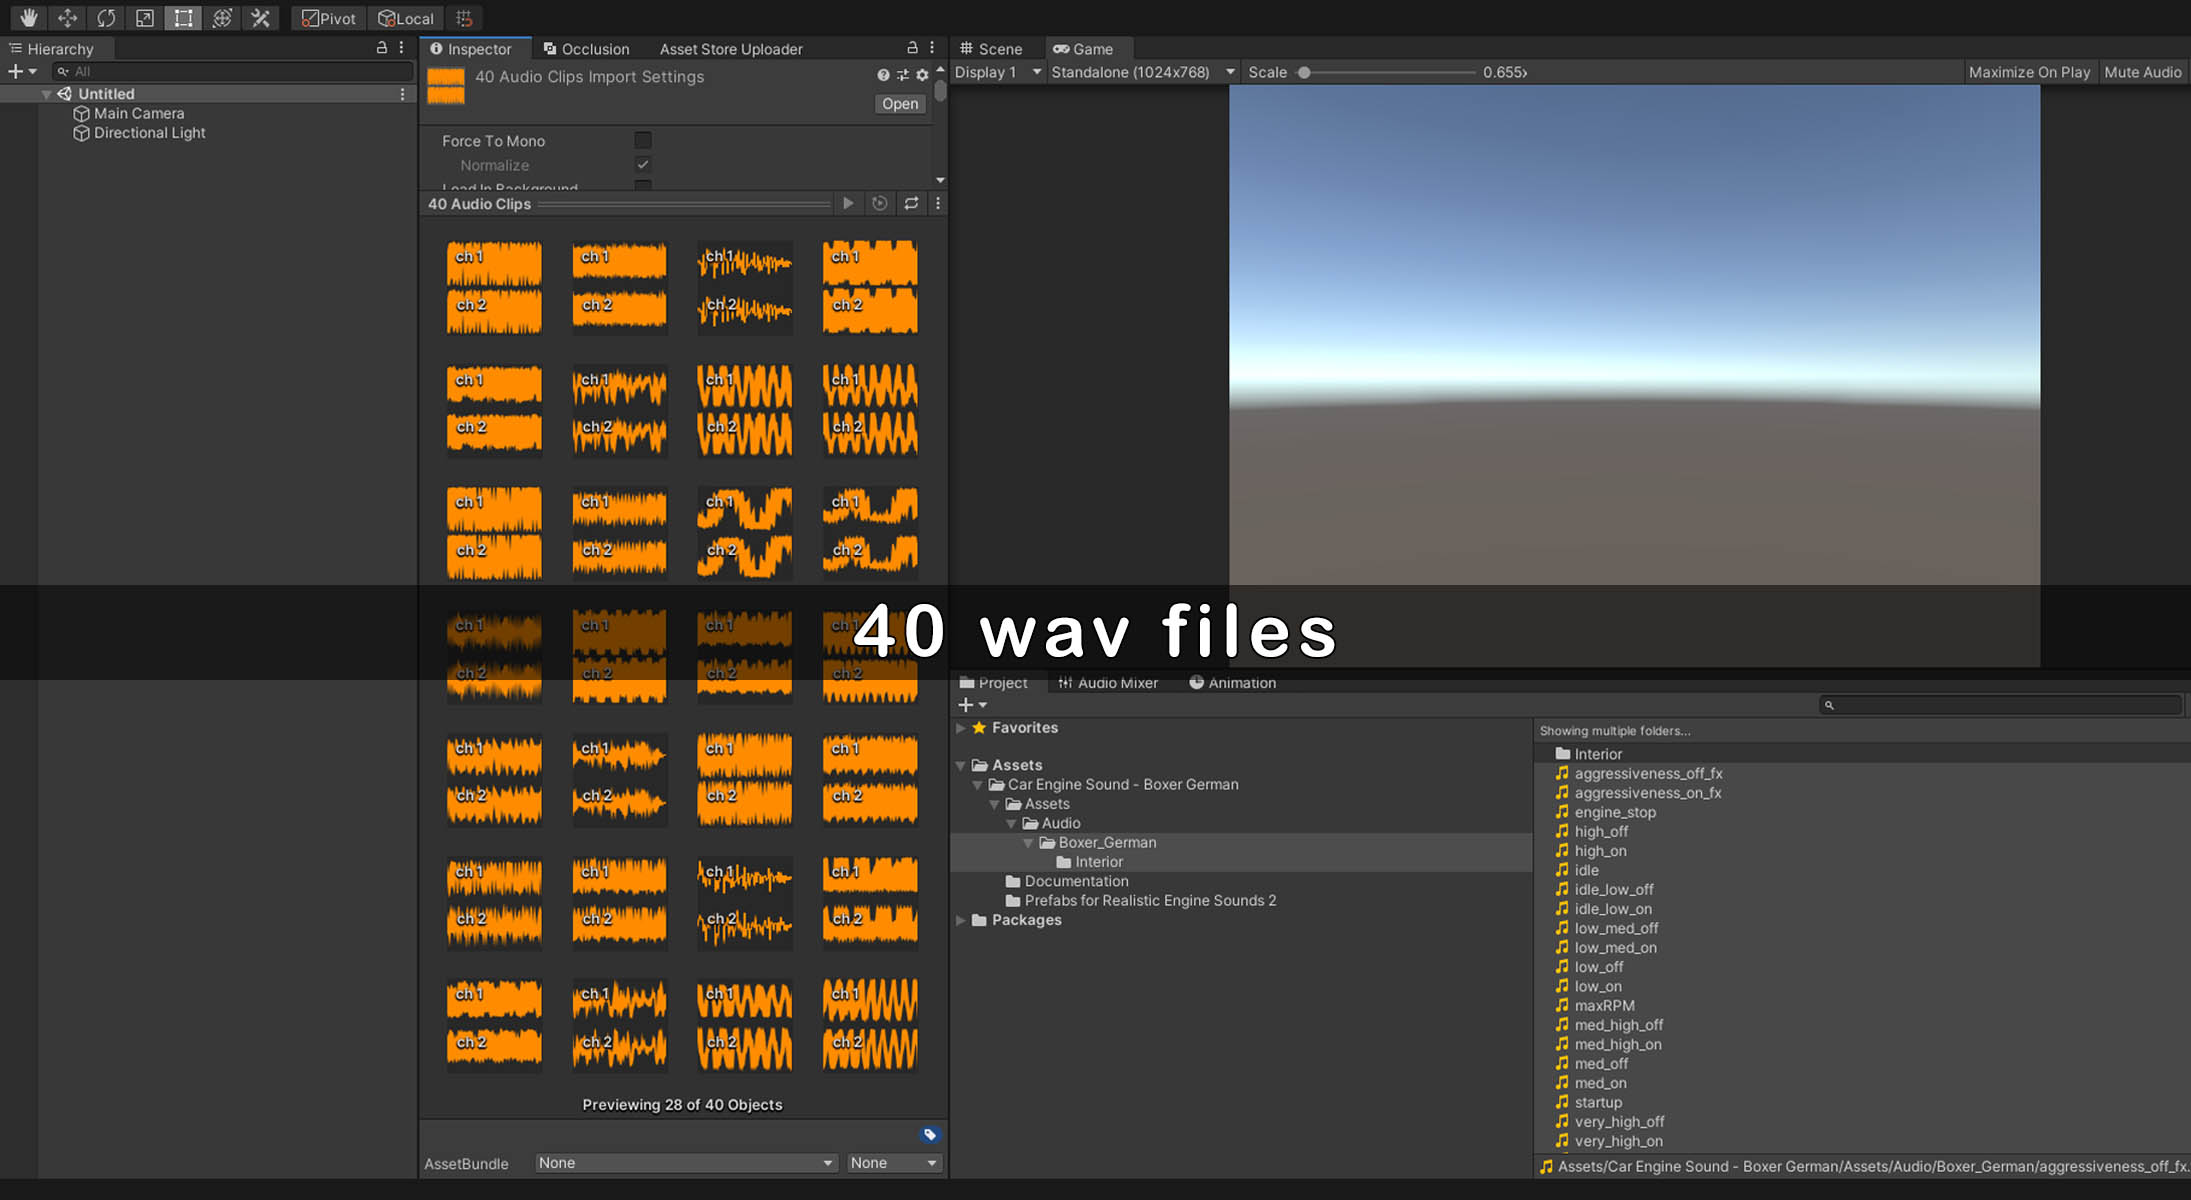
Task: Select the Move tool
Action: (x=67, y=18)
